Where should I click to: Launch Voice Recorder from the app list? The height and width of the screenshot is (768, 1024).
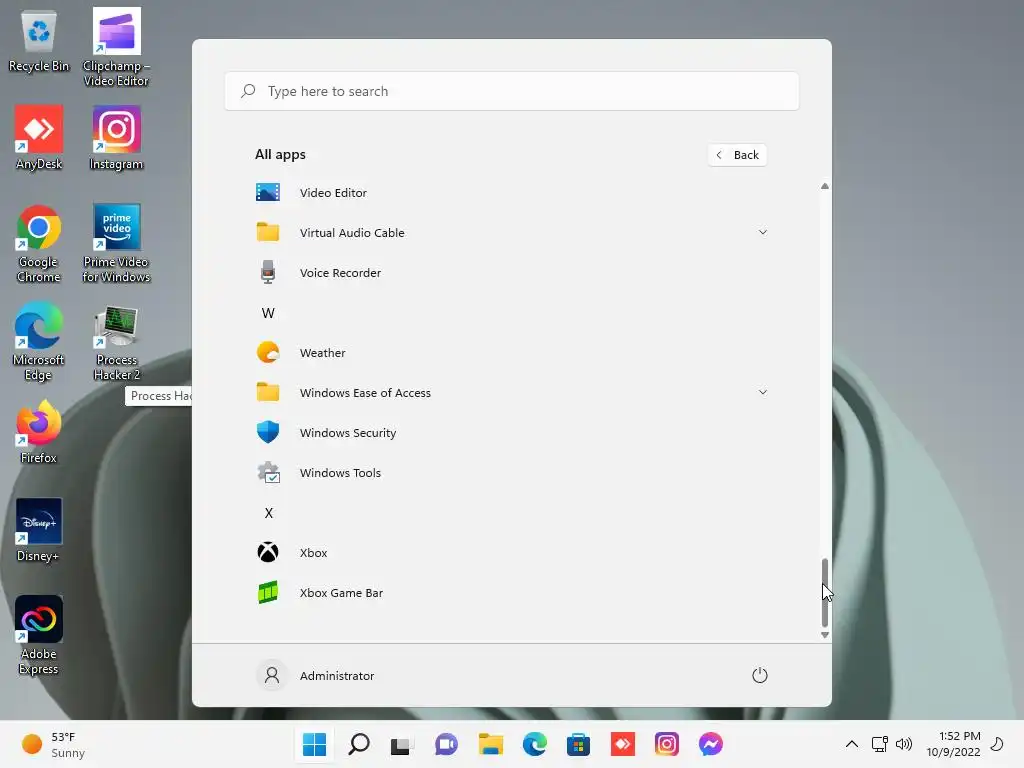coord(511,273)
